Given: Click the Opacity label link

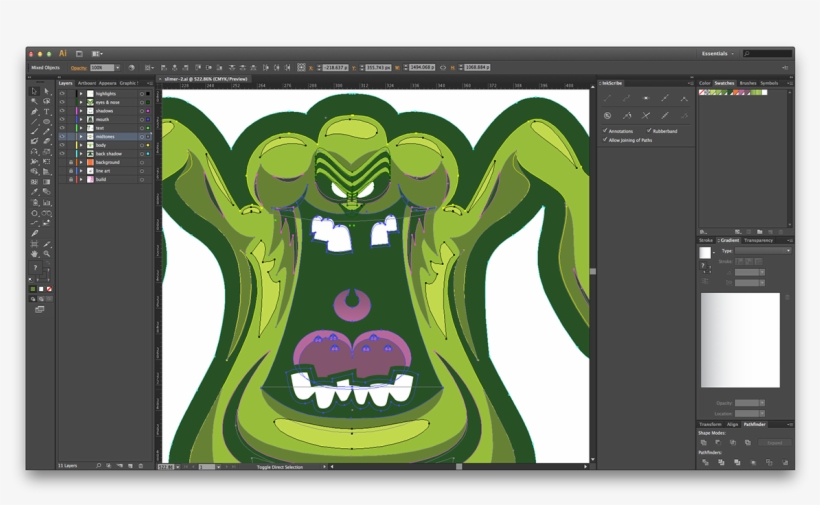Looking at the screenshot, I should [79, 67].
